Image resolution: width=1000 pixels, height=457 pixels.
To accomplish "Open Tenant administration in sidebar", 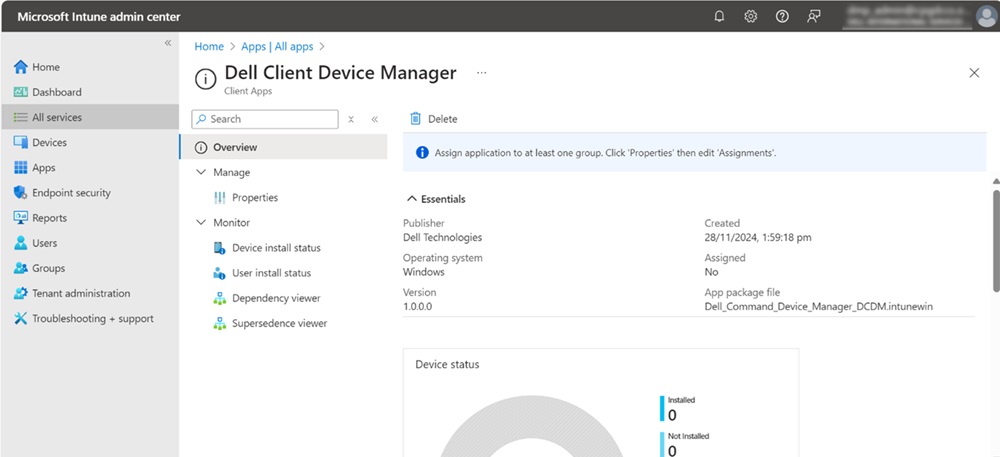I will click(x=81, y=294).
